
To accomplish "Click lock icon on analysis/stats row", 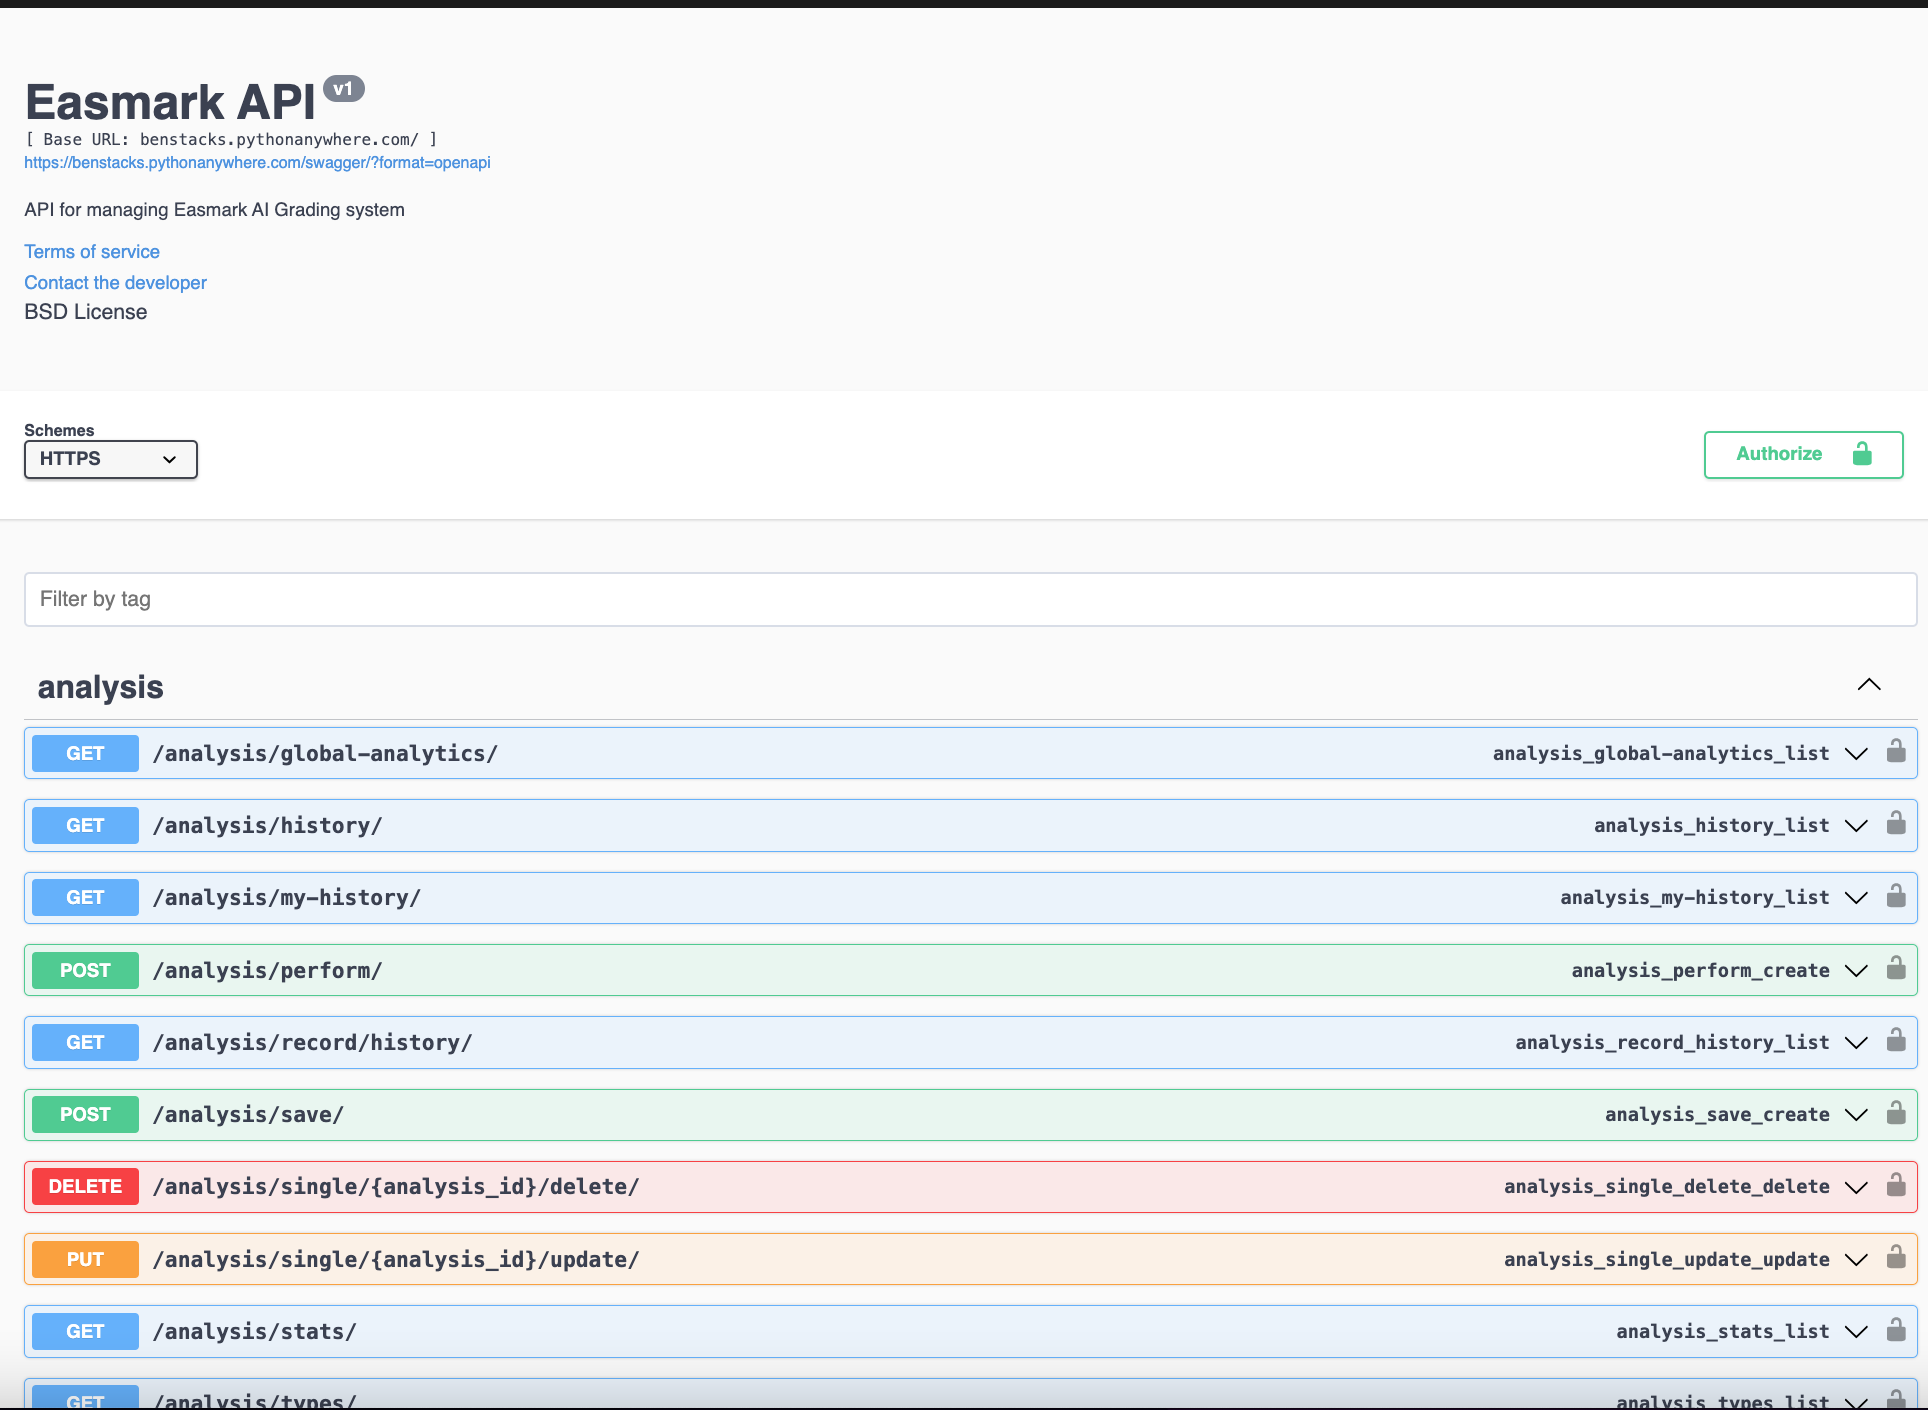I will click(1895, 1330).
